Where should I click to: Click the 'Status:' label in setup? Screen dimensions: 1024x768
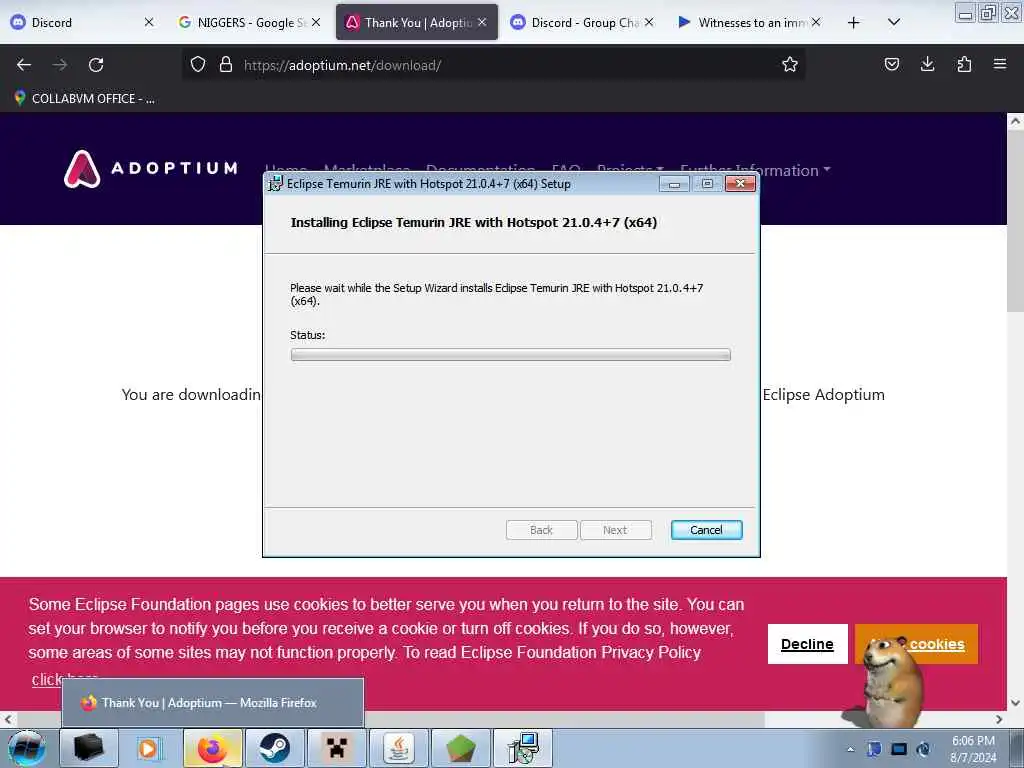pyautogui.click(x=308, y=335)
